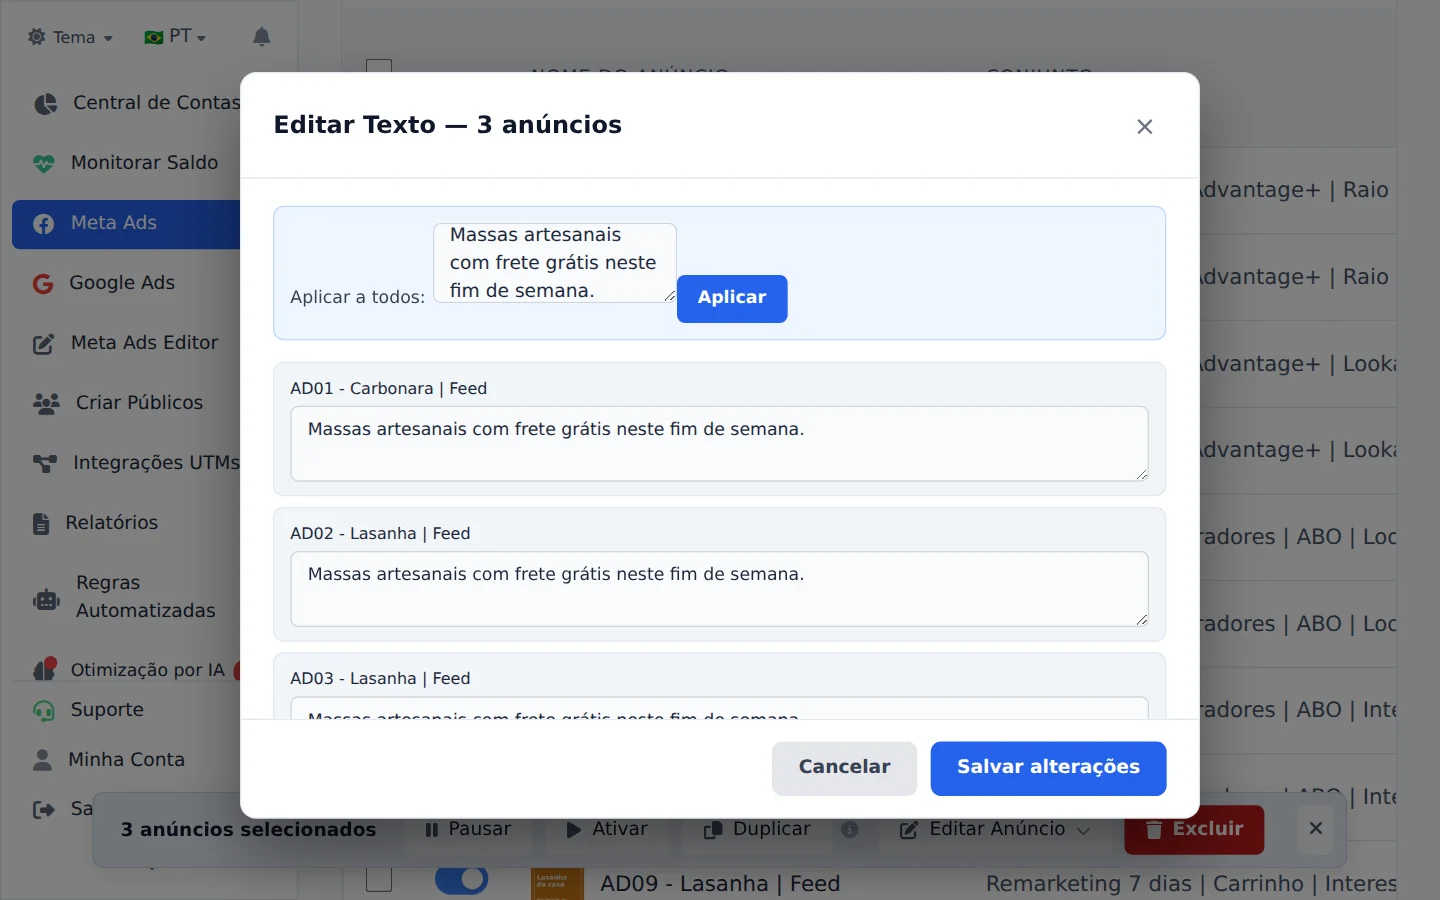Open the Tema dropdown
Viewport: 1440px width, 900px height.
click(x=70, y=37)
